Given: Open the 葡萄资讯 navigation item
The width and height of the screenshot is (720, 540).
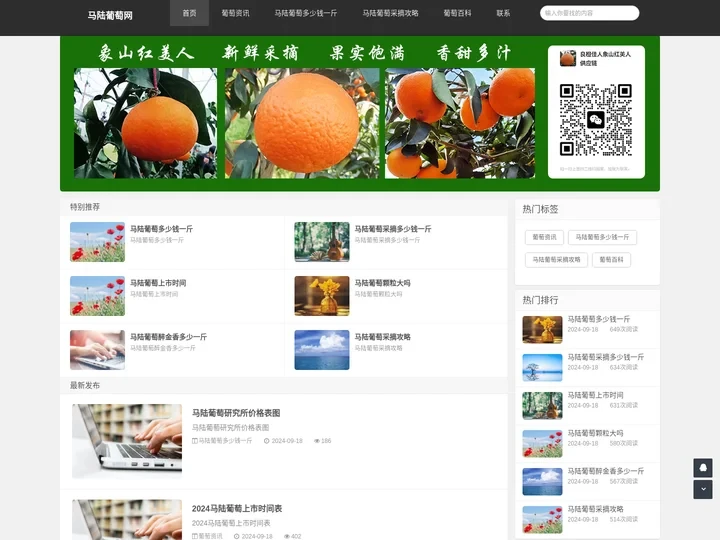Looking at the screenshot, I should [x=236, y=13].
